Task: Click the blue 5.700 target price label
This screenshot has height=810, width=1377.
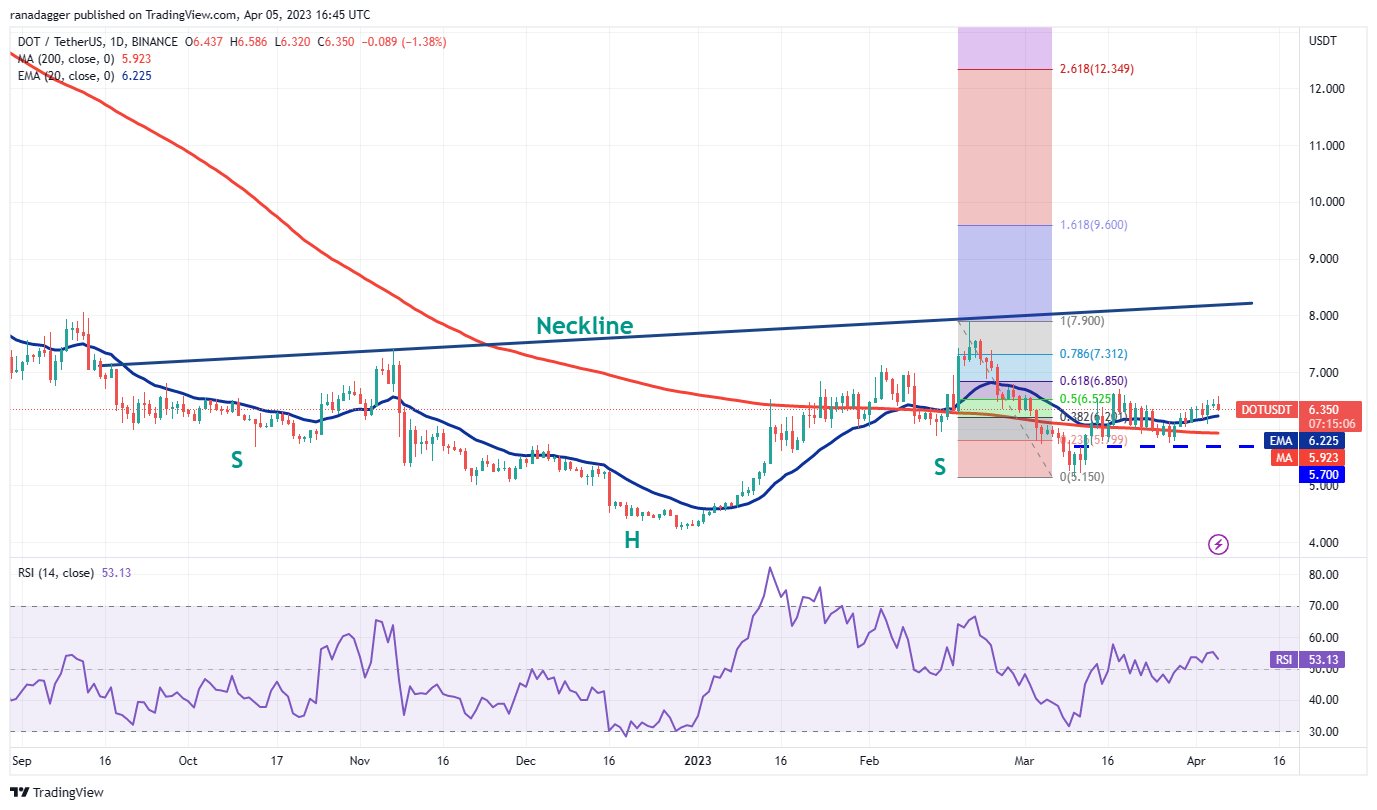Action: click(x=1320, y=475)
